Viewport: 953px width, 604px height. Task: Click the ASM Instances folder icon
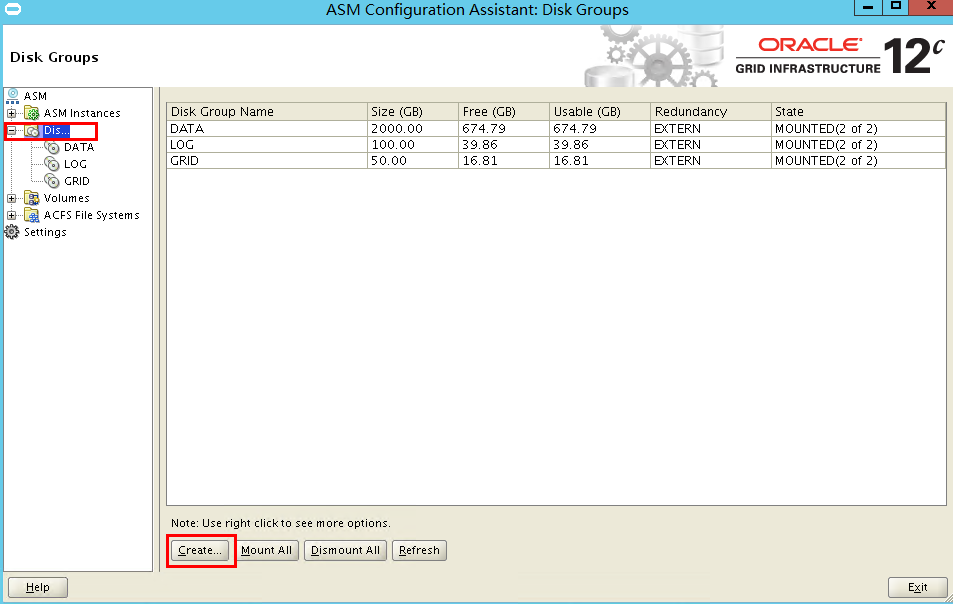(32, 113)
